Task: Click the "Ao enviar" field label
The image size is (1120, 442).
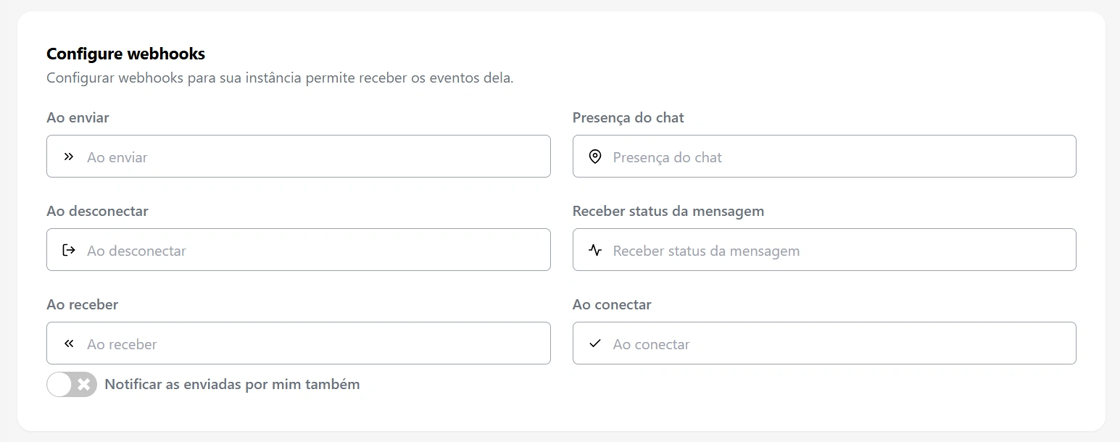Action: (x=78, y=118)
